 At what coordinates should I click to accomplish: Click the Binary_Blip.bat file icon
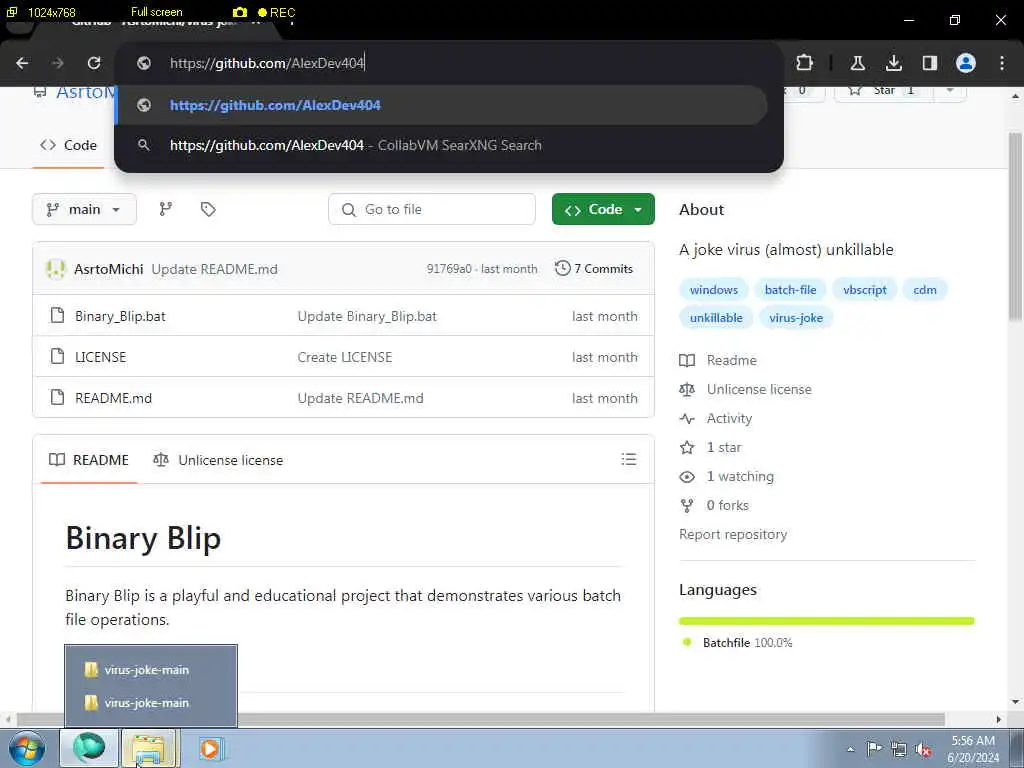tap(57, 315)
